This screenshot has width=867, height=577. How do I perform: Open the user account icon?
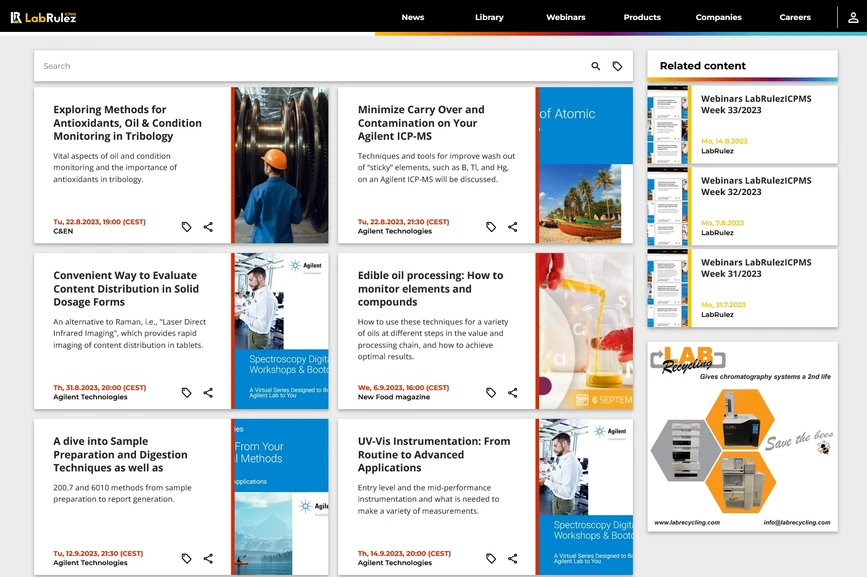click(853, 17)
